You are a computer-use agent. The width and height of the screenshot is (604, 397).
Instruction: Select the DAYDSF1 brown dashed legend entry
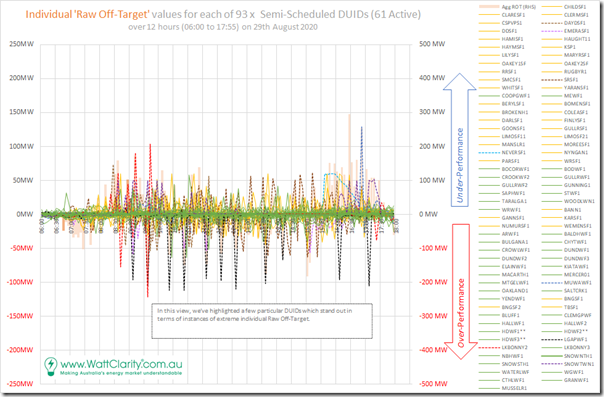(x=563, y=23)
